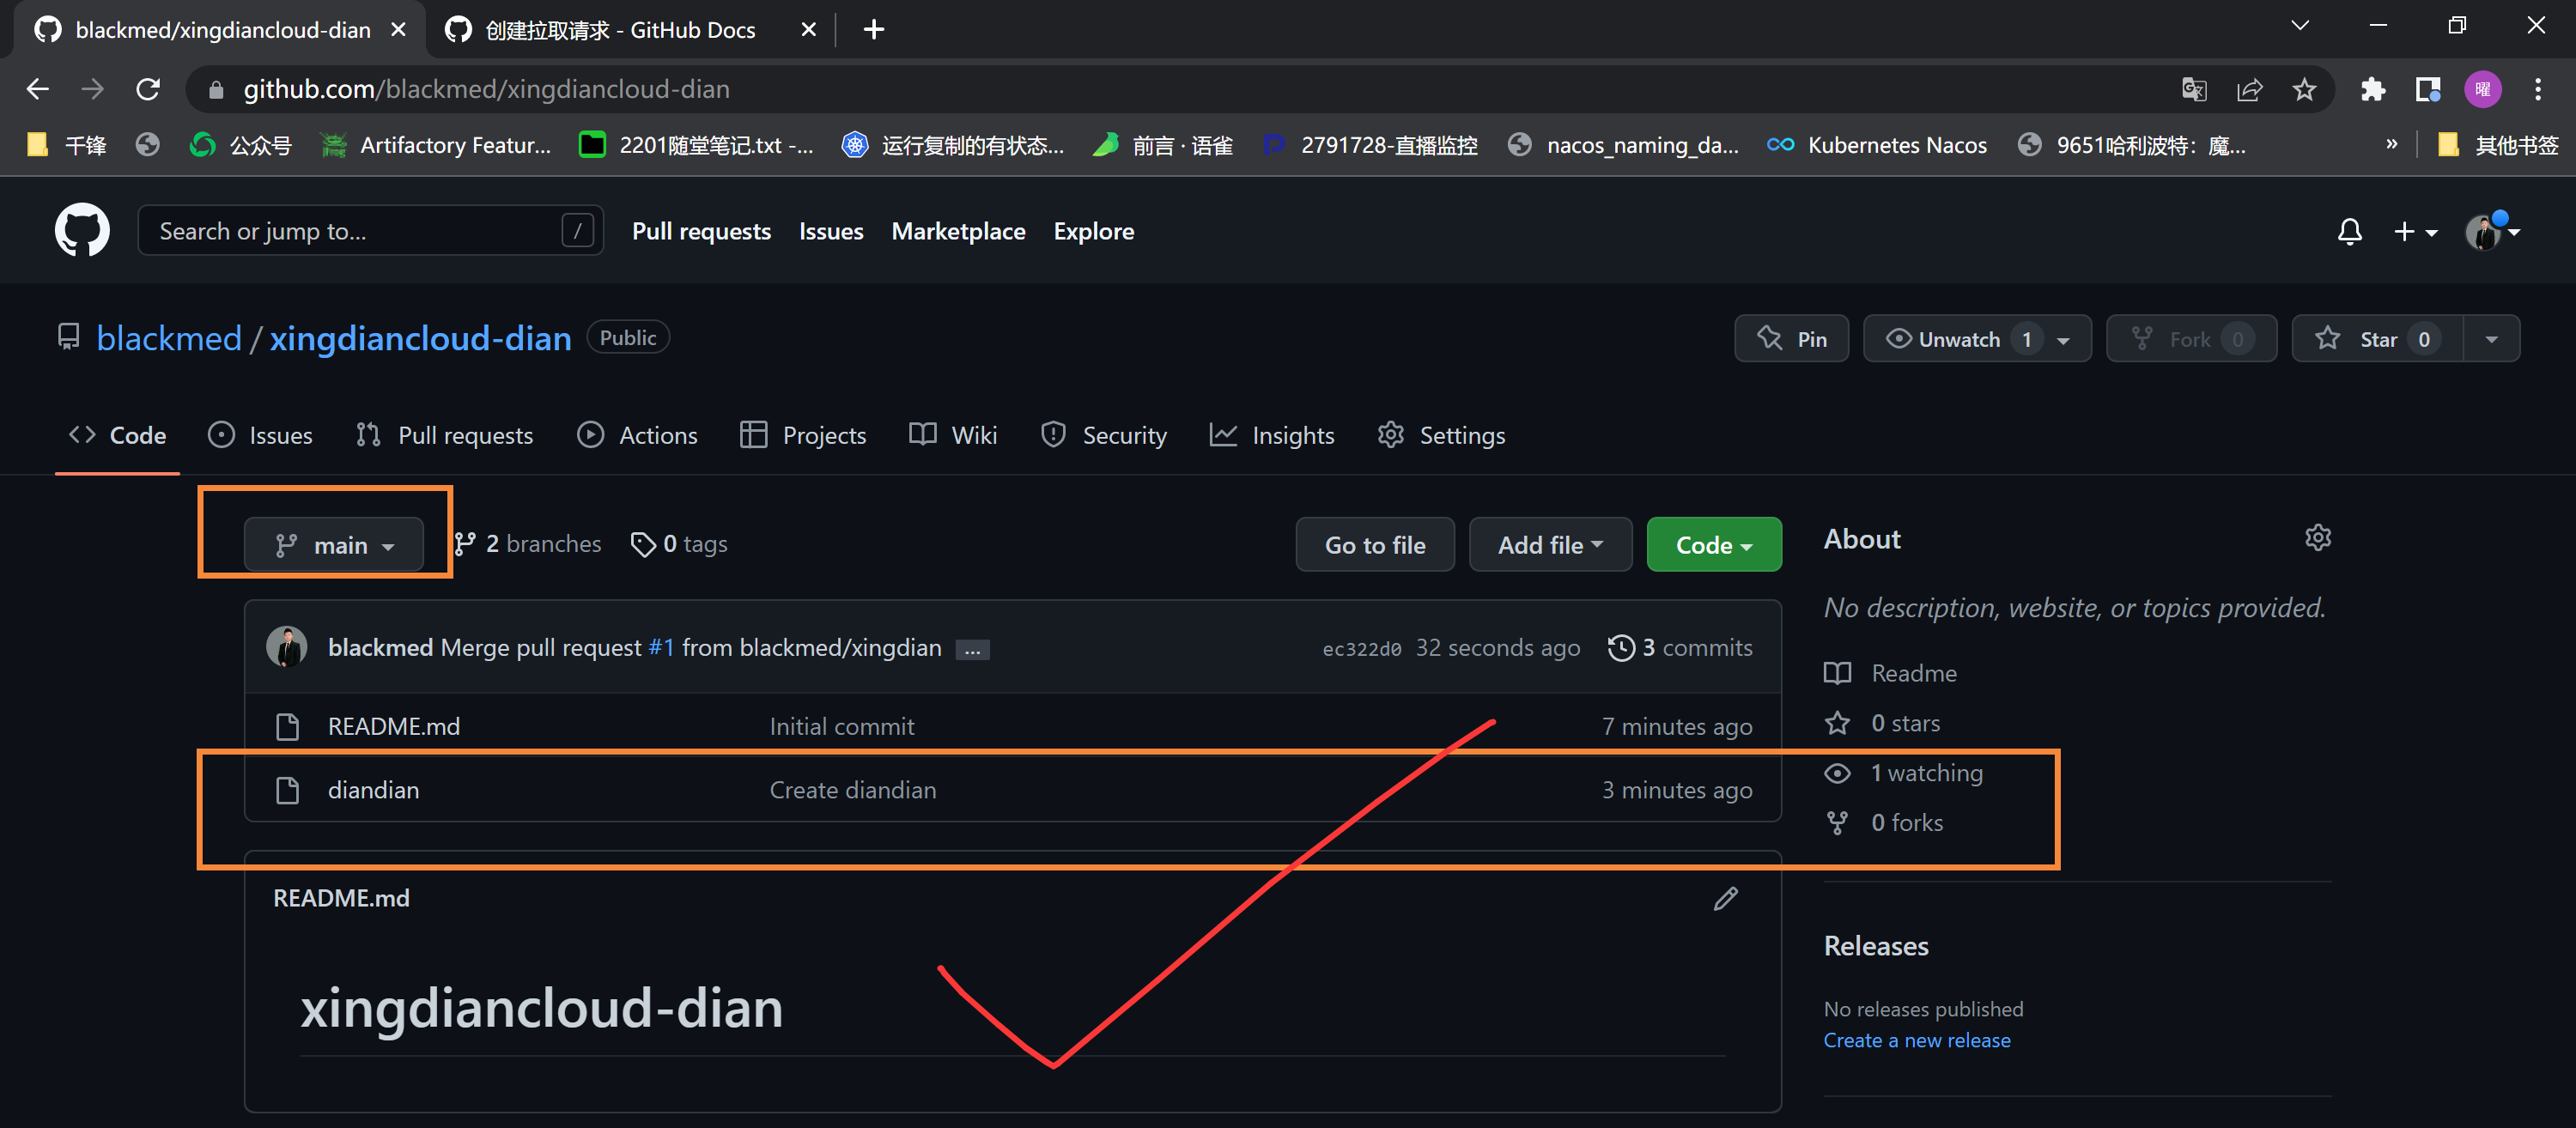The height and width of the screenshot is (1128, 2576).
Task: Expand the Unwatch options caret
Action: 2064,340
